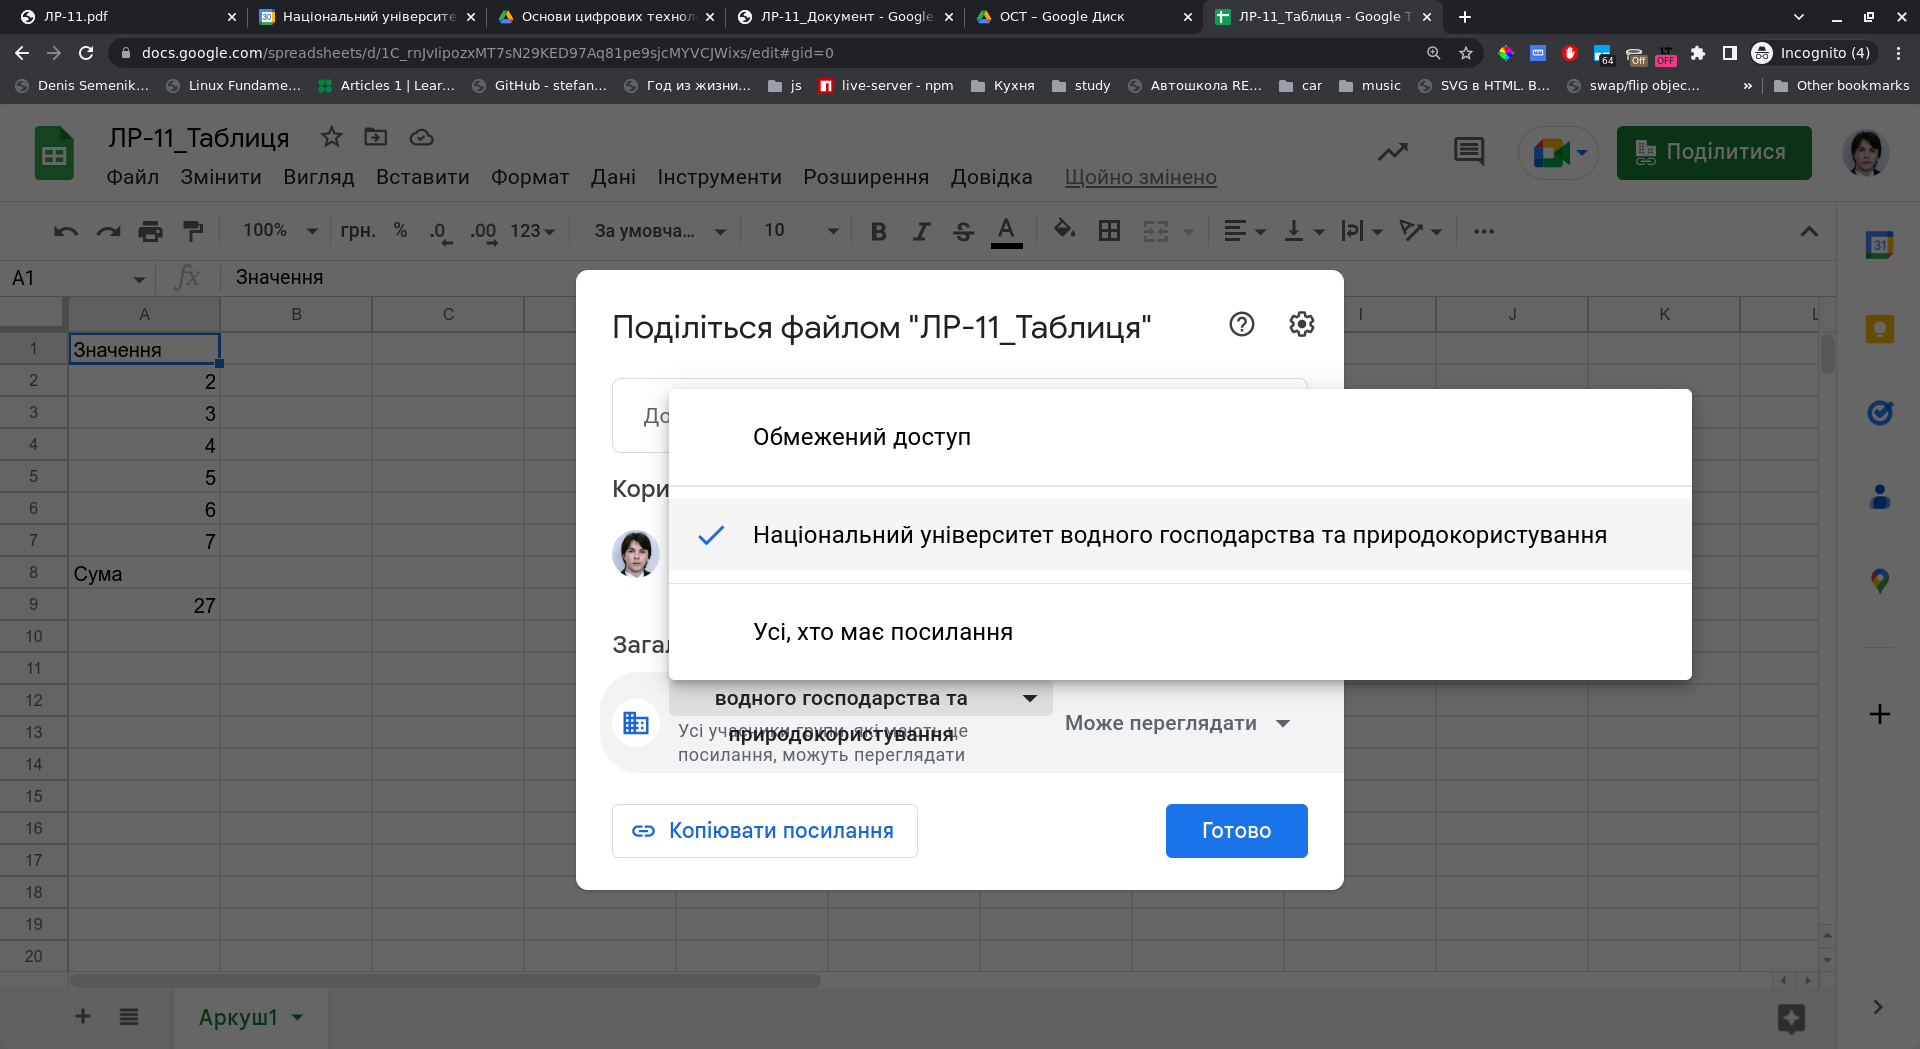Click the print icon in toolbar
Image resolution: width=1920 pixels, height=1049 pixels.
coord(150,231)
